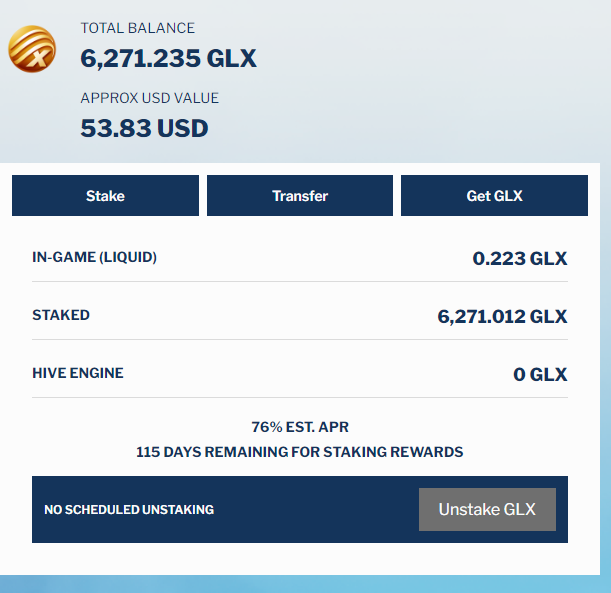Click the 115 DAYS REMAINING FOR STAKING REWARDS text
Screen dimensions: 611x593
(x=299, y=452)
